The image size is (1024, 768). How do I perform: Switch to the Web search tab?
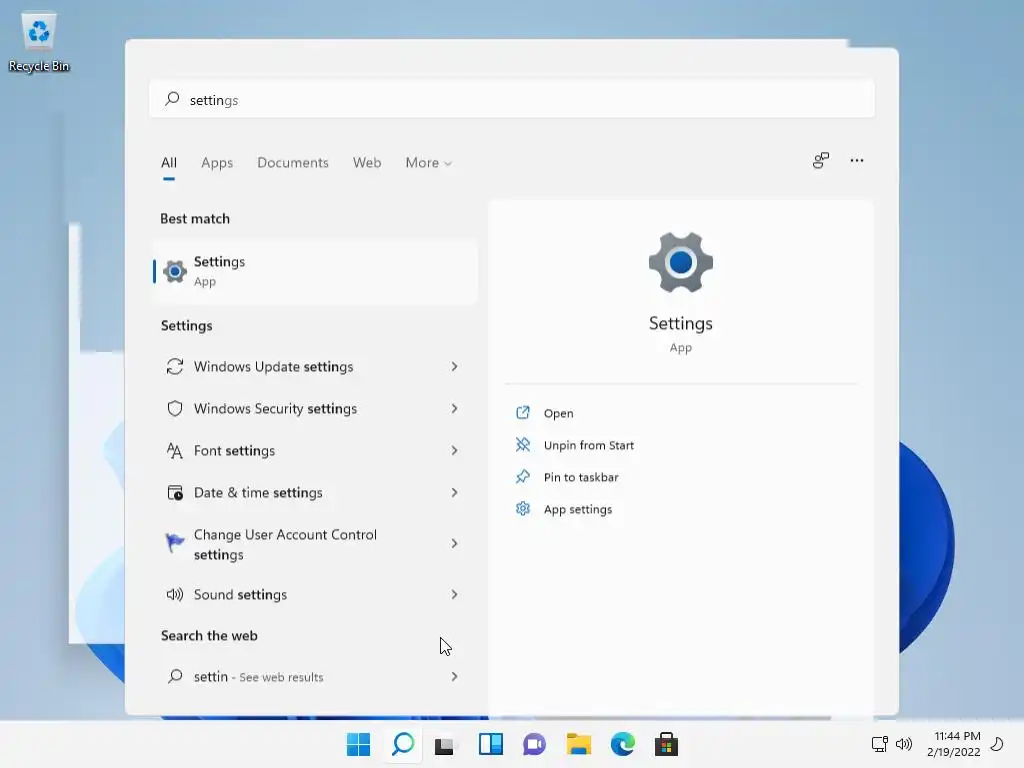[367, 163]
